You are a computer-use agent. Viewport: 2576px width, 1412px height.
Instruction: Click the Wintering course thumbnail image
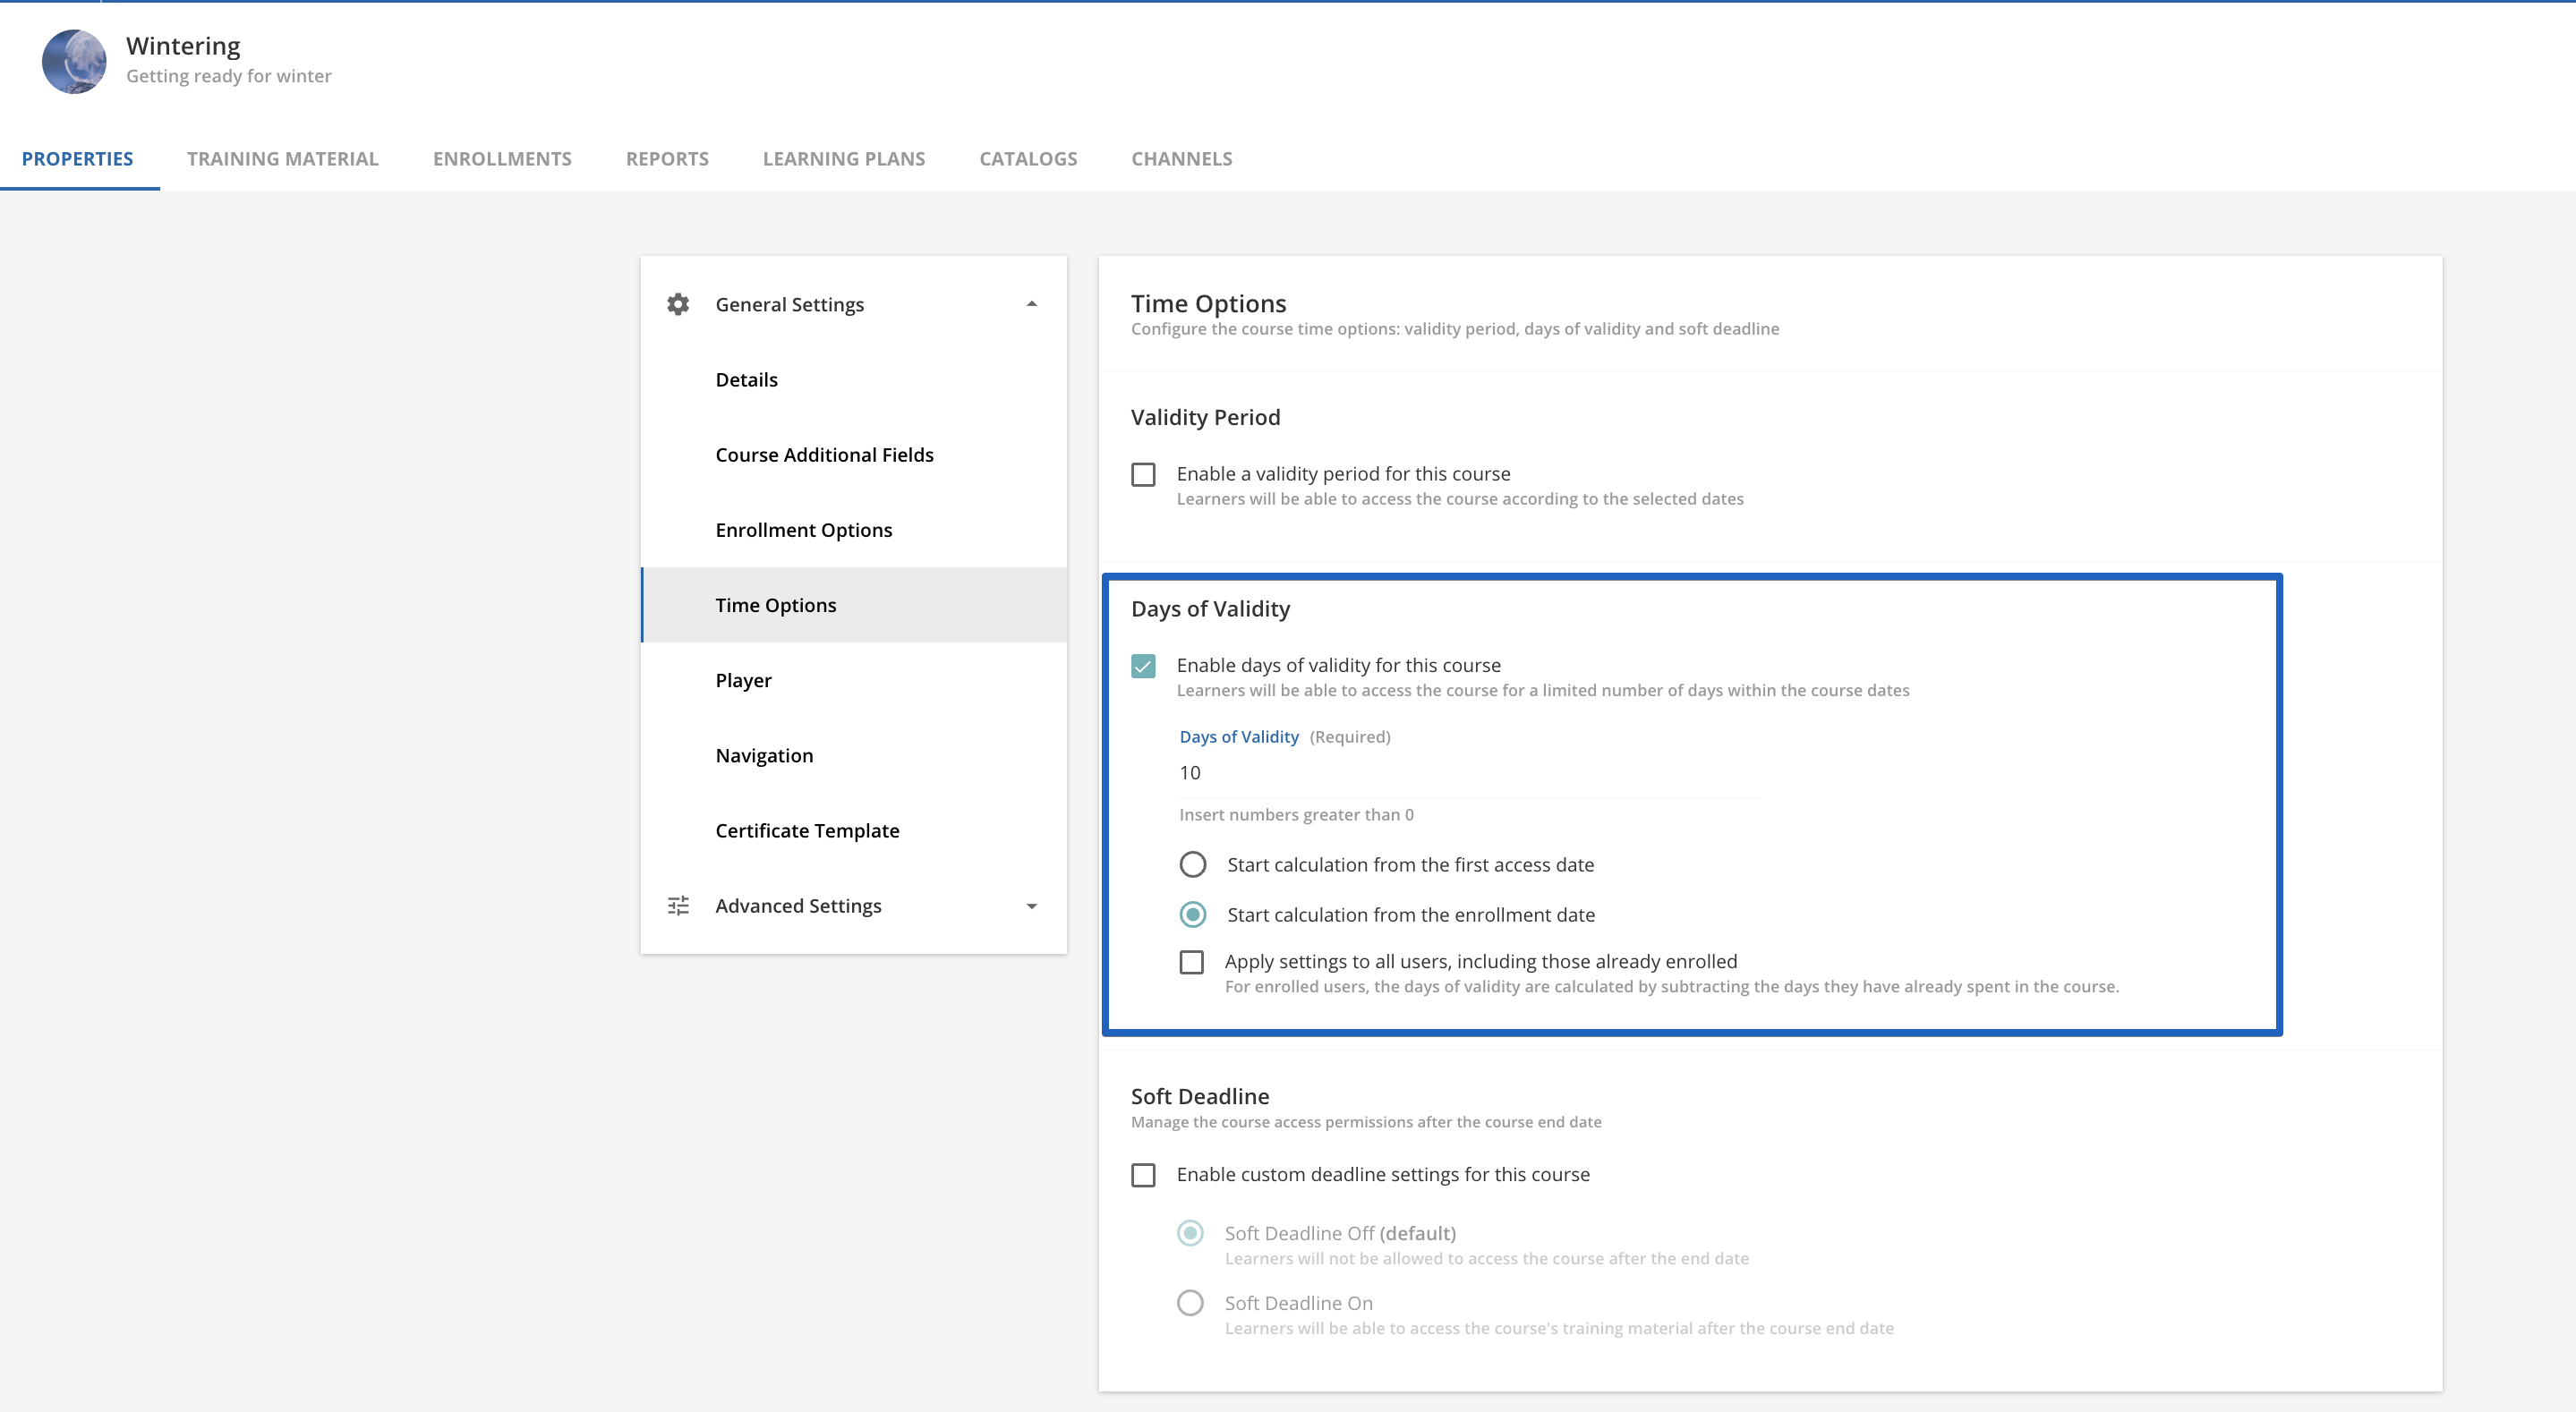(74, 61)
